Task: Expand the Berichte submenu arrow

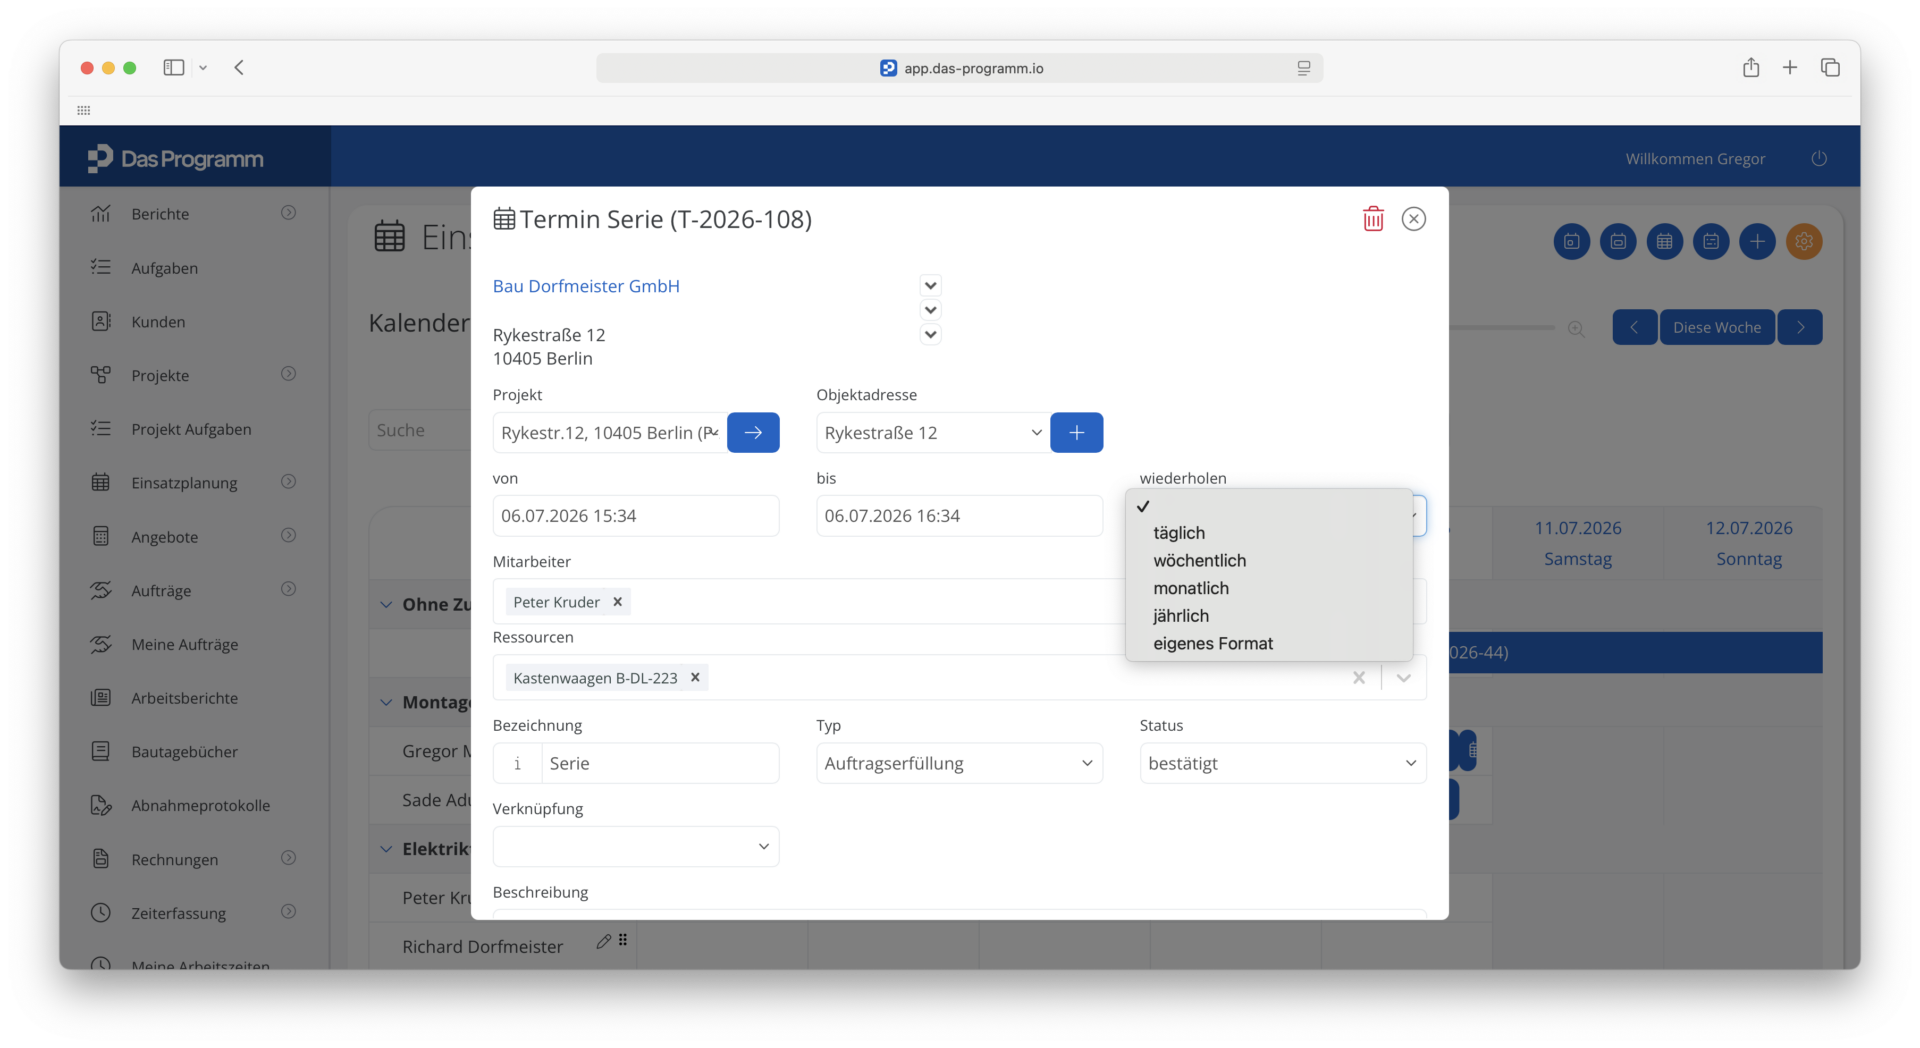Action: (288, 213)
